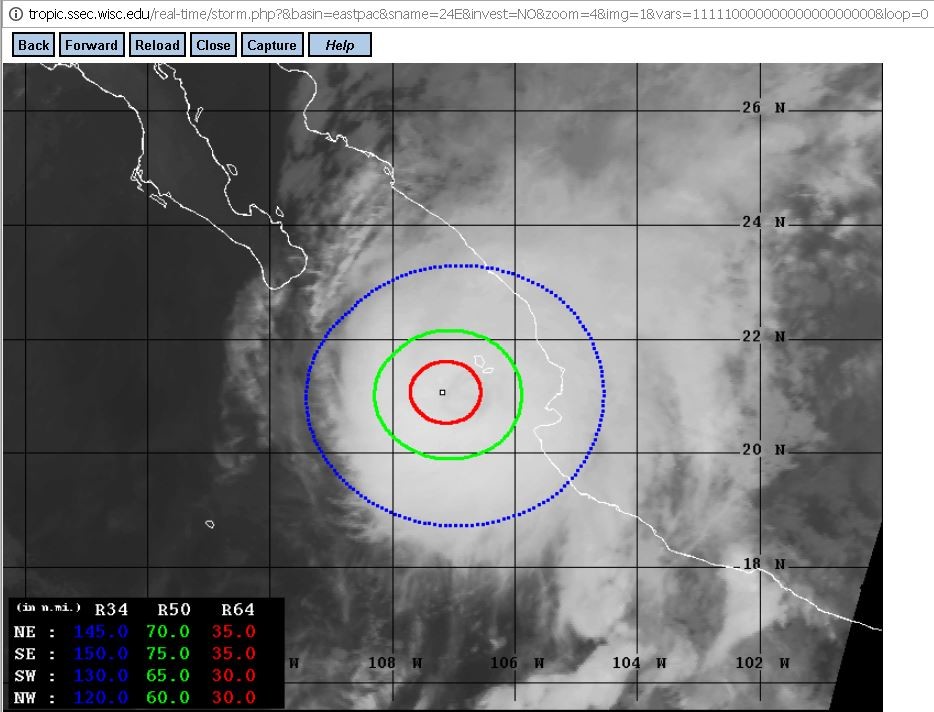
Task: Click the Forward button
Action: click(x=92, y=45)
